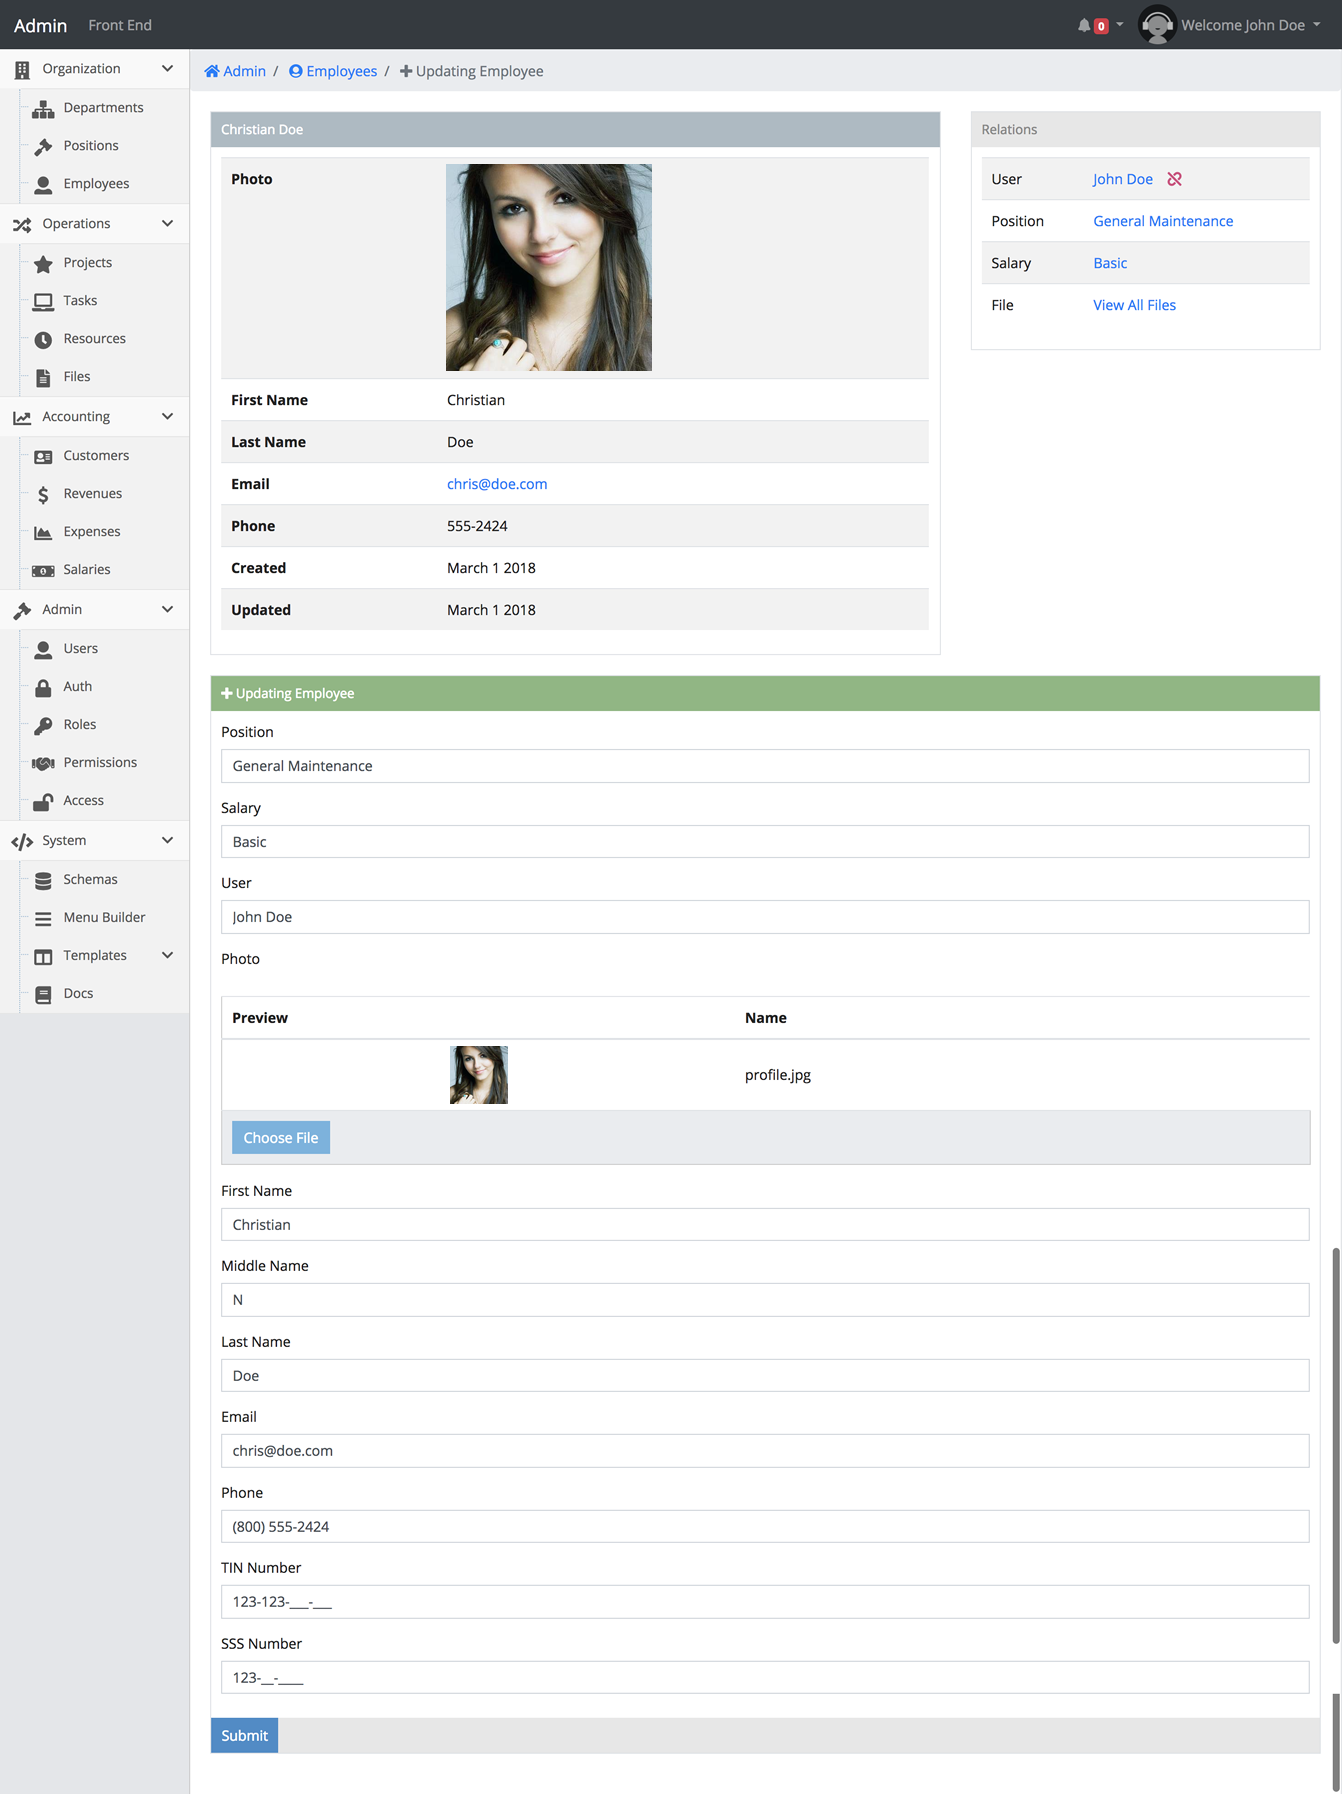Click the Permissions handshake icon

(43, 763)
